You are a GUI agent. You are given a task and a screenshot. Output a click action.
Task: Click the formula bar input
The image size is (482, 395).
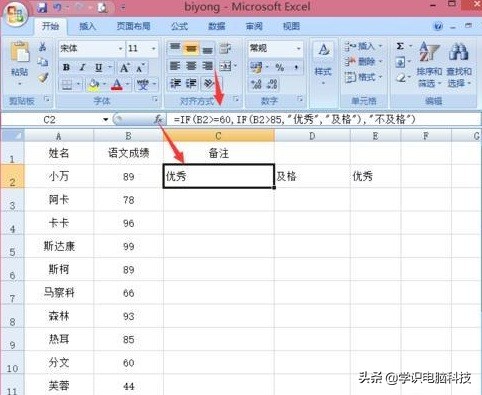(325, 120)
